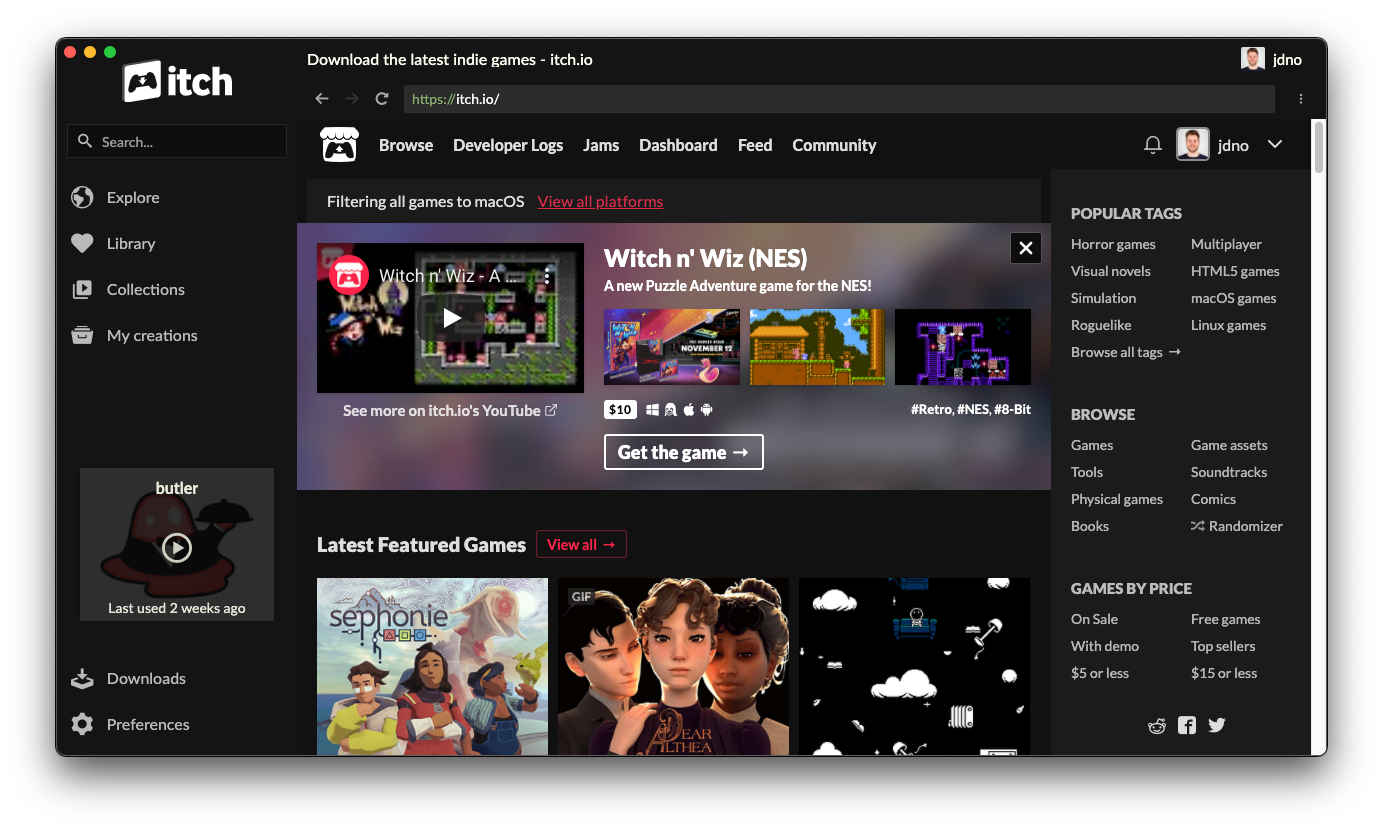
Task: Open the Browse menu
Action: pos(406,145)
